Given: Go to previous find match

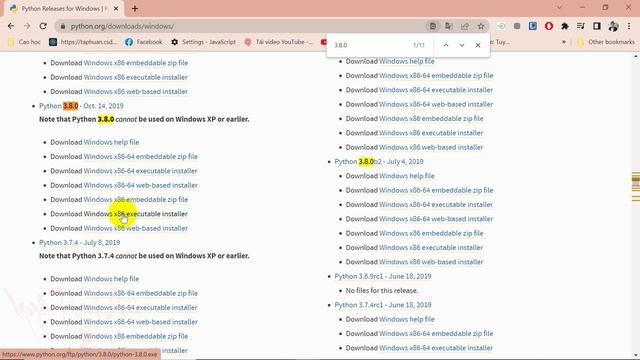Looking at the screenshot, I should (446, 45).
